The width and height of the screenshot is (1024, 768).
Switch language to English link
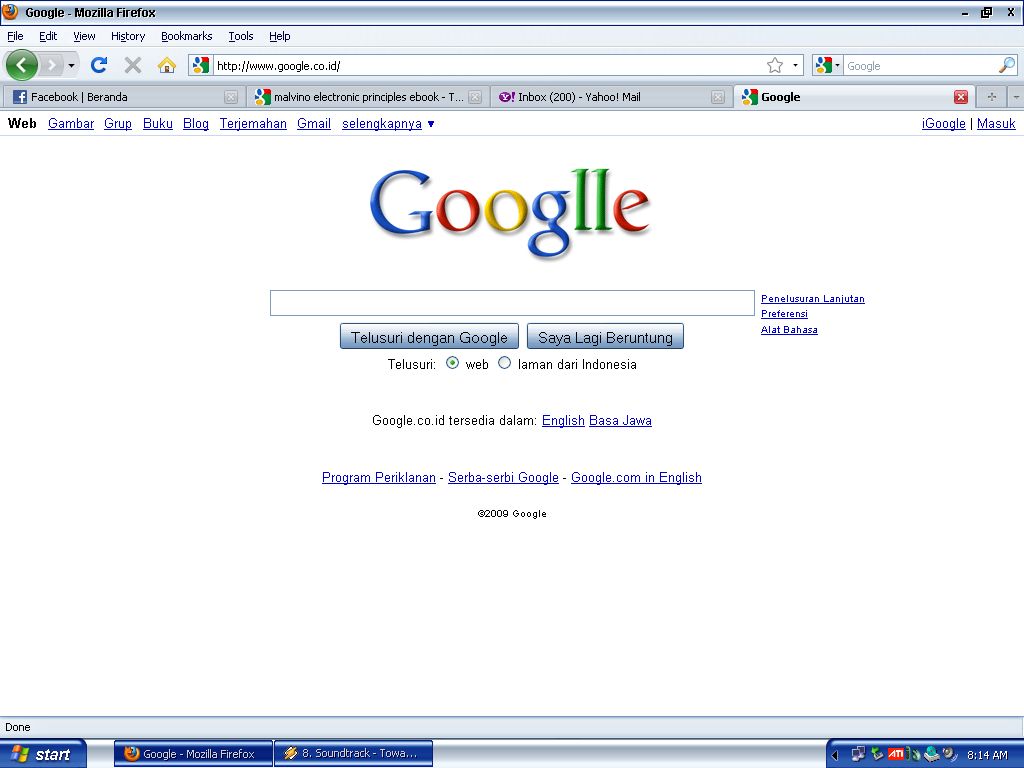click(563, 421)
